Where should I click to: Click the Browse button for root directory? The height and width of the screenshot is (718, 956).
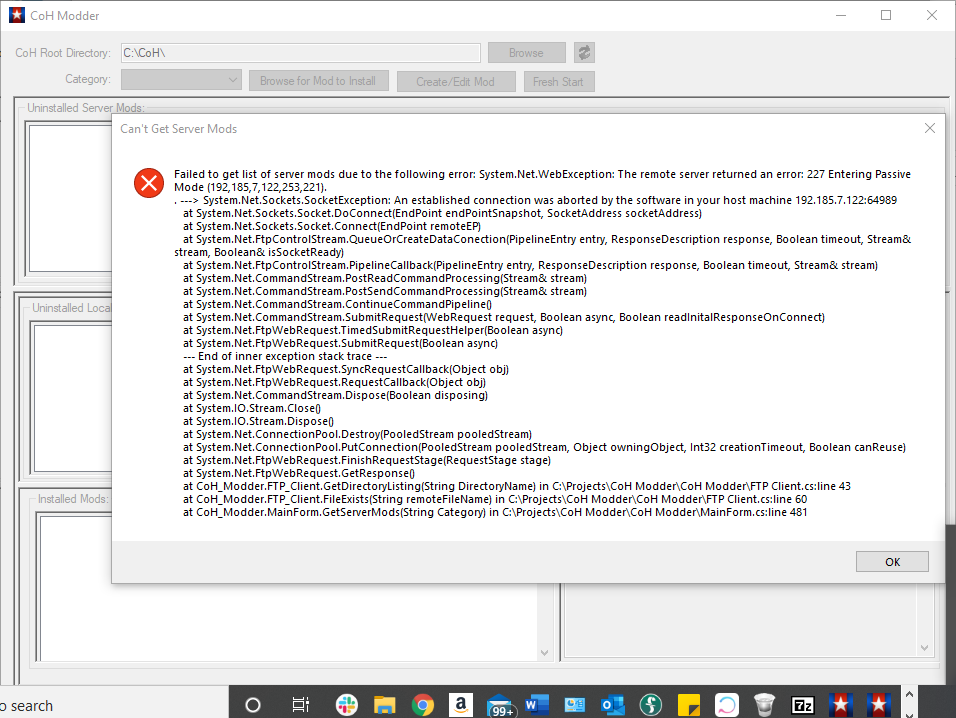pos(526,53)
